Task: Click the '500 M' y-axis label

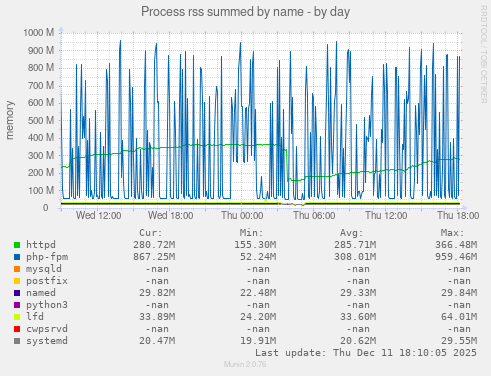Action: (x=41, y=120)
